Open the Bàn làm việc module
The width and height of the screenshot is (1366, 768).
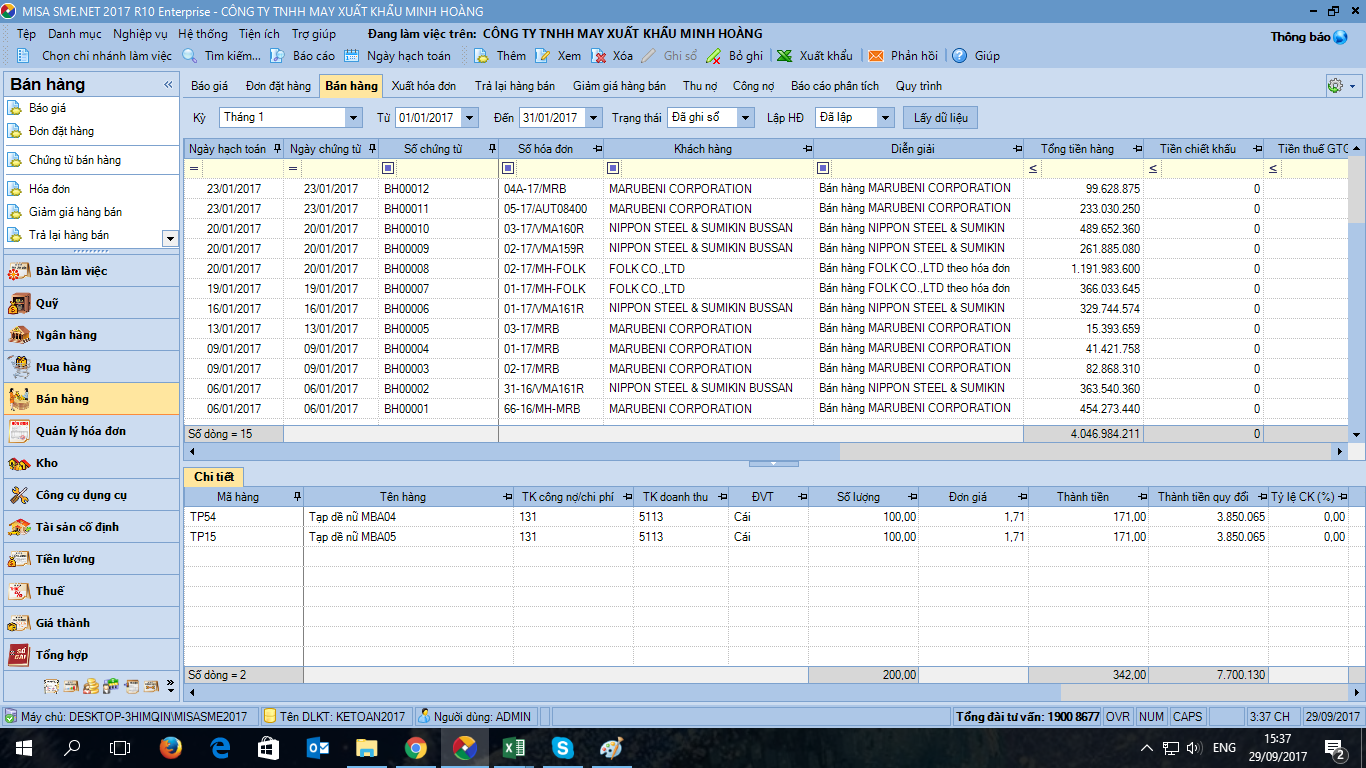click(90, 271)
